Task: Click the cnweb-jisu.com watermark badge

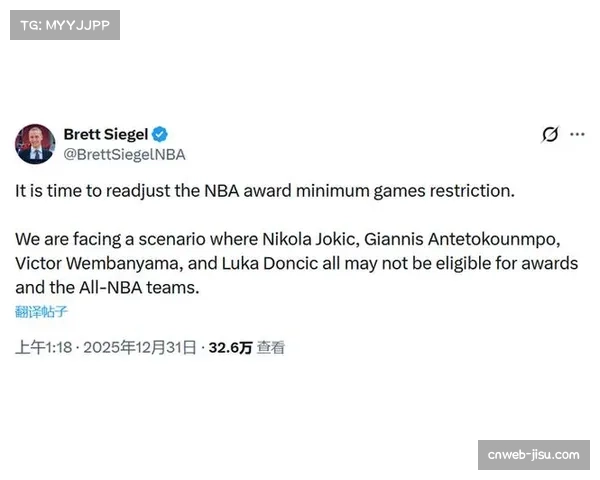Action: [532, 455]
